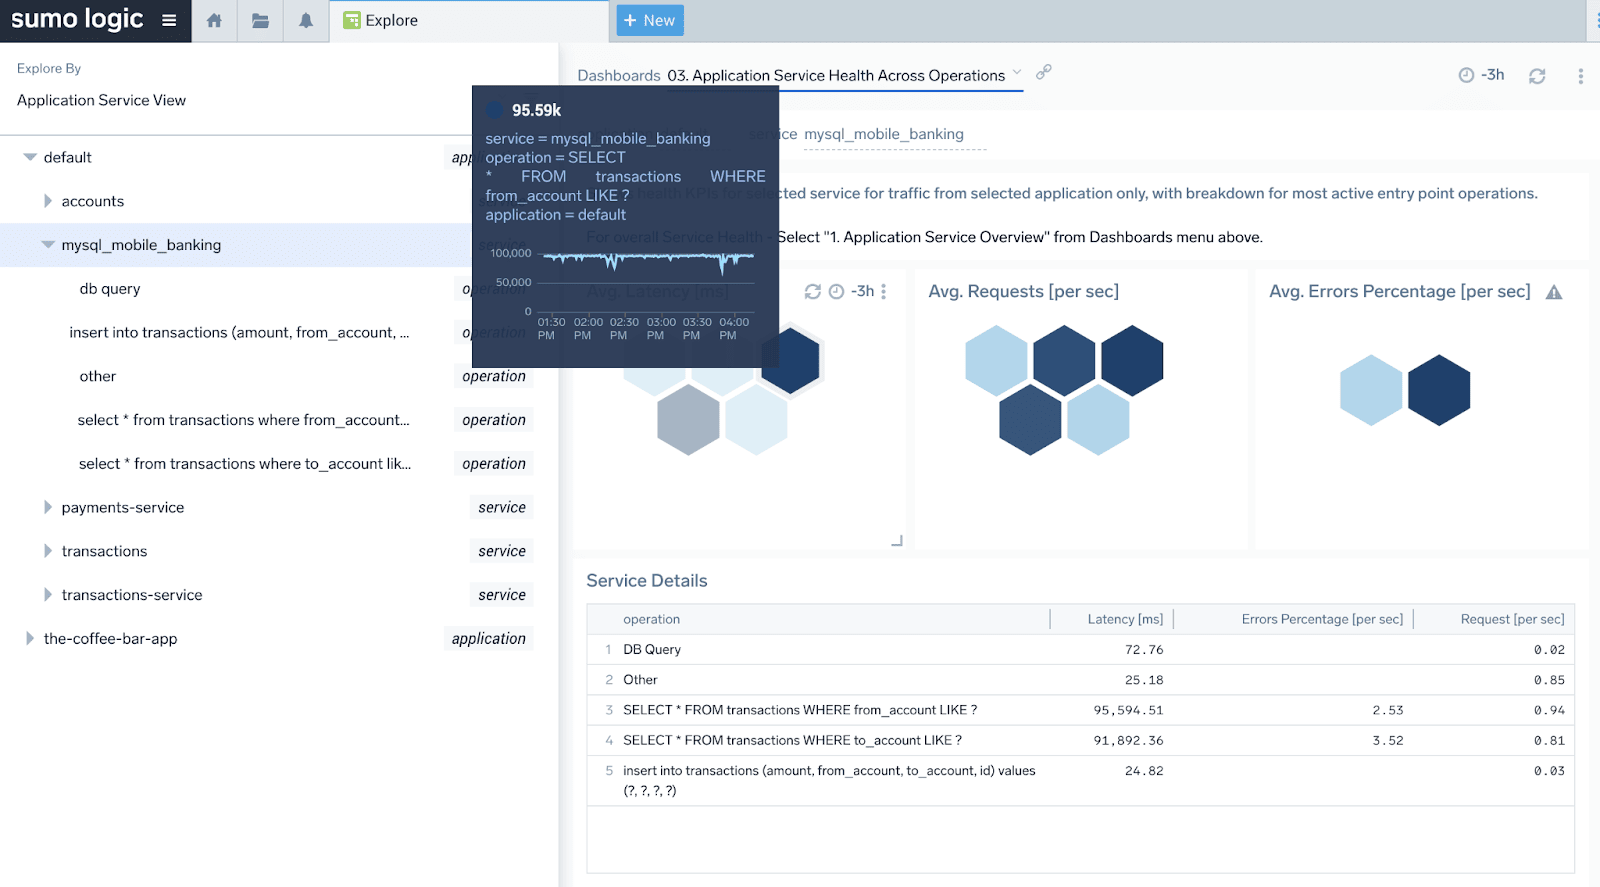Viewport: 1600px width, 887px height.
Task: Click the errors percentage value 3.52
Action: (x=1388, y=741)
